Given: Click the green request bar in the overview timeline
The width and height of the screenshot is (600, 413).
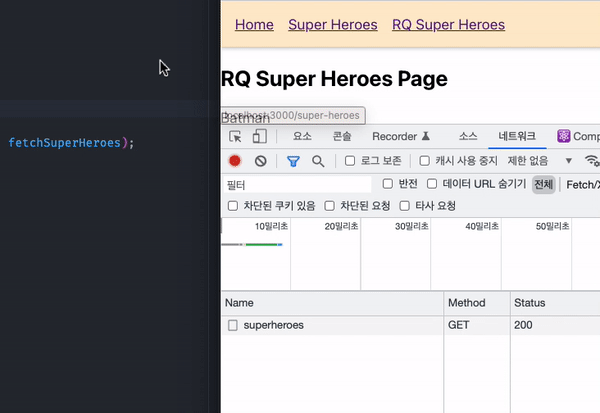Looking at the screenshot, I should (x=261, y=245).
